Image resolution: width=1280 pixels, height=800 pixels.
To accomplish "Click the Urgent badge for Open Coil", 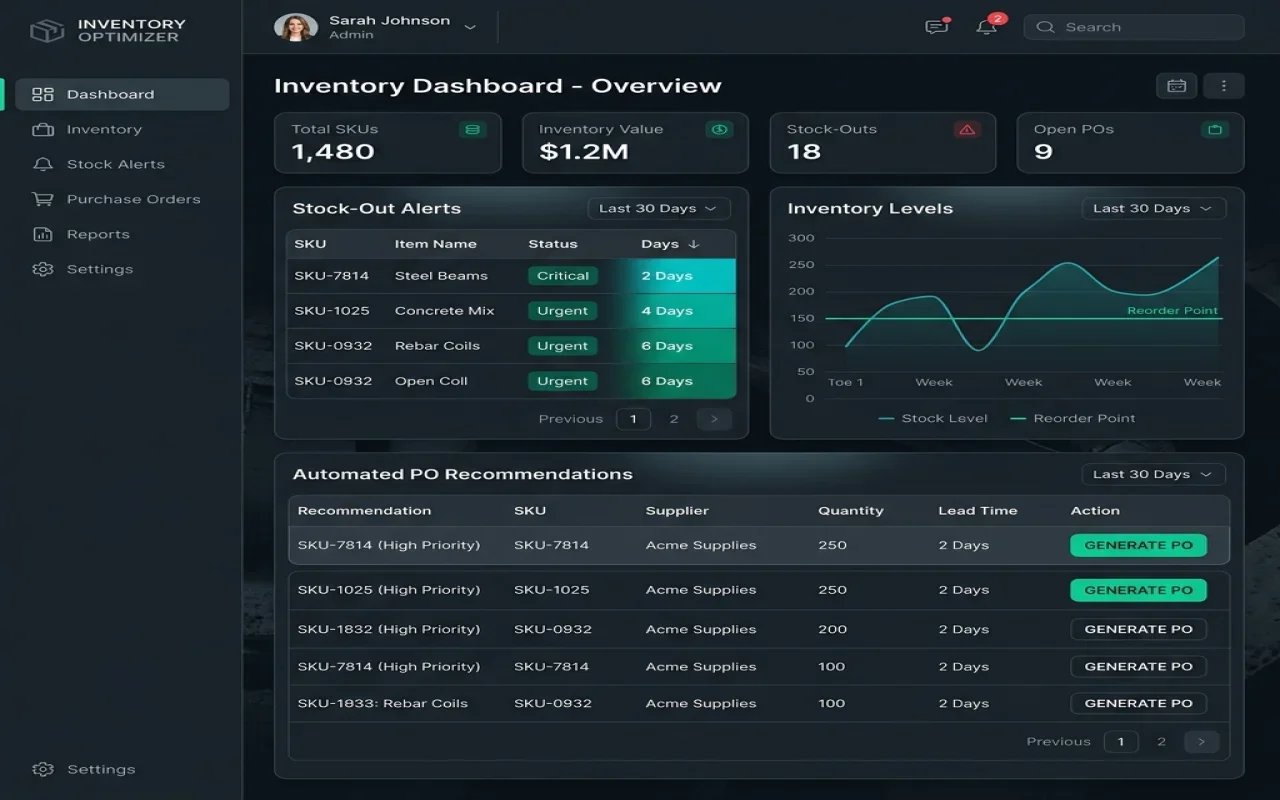I will (x=563, y=382).
